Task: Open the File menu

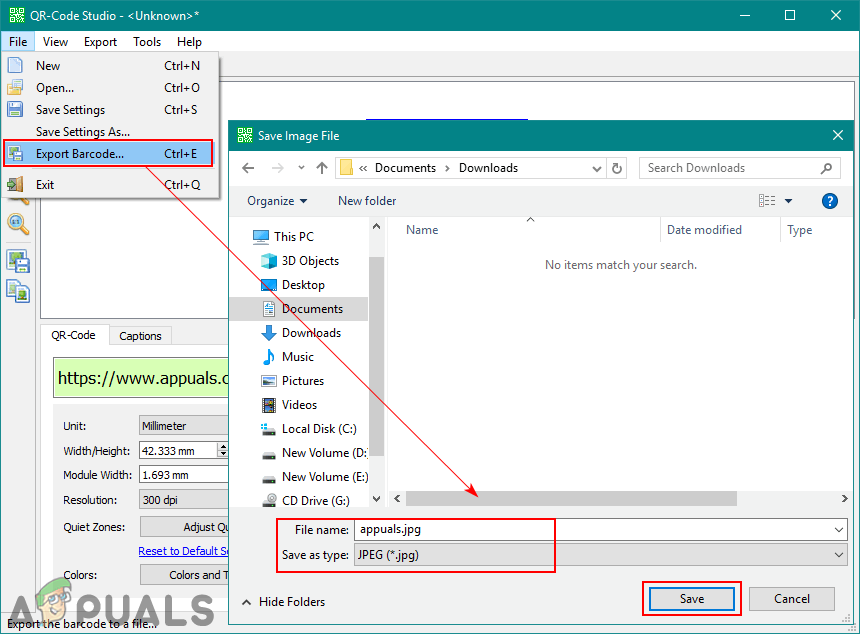Action: pyautogui.click(x=18, y=42)
